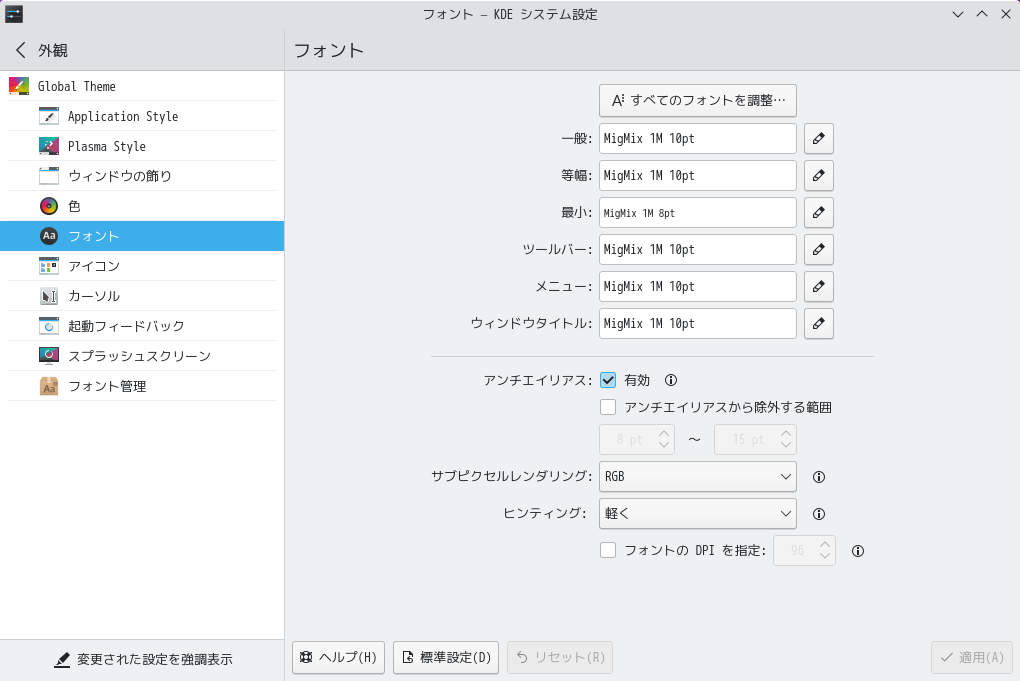Click the ウィンドウタイトル font field

[697, 324]
